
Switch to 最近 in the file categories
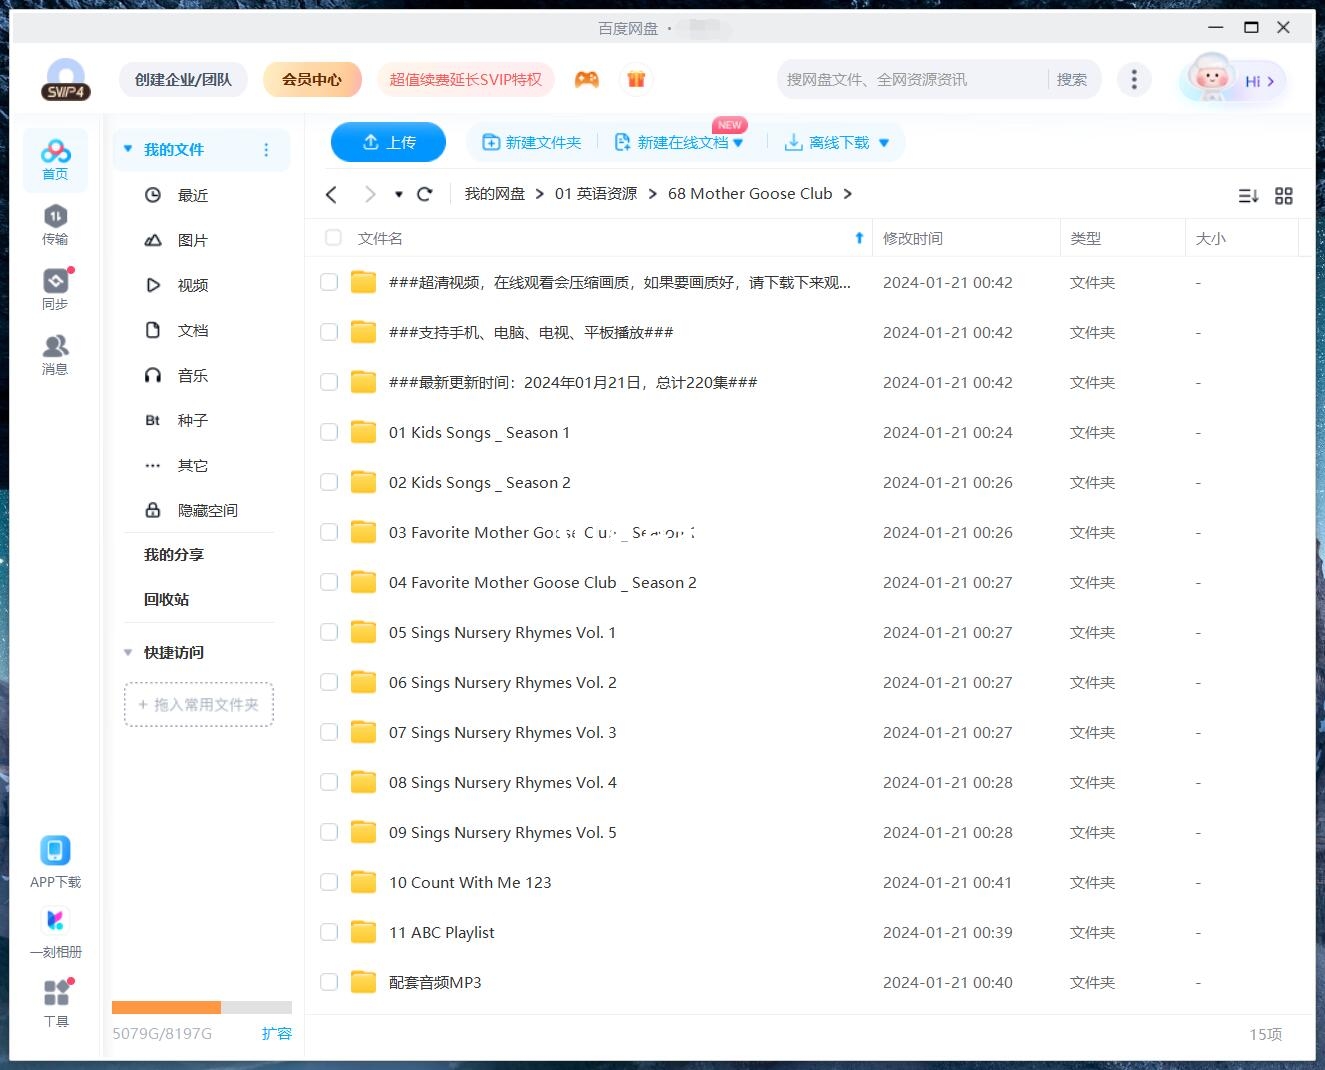(194, 195)
